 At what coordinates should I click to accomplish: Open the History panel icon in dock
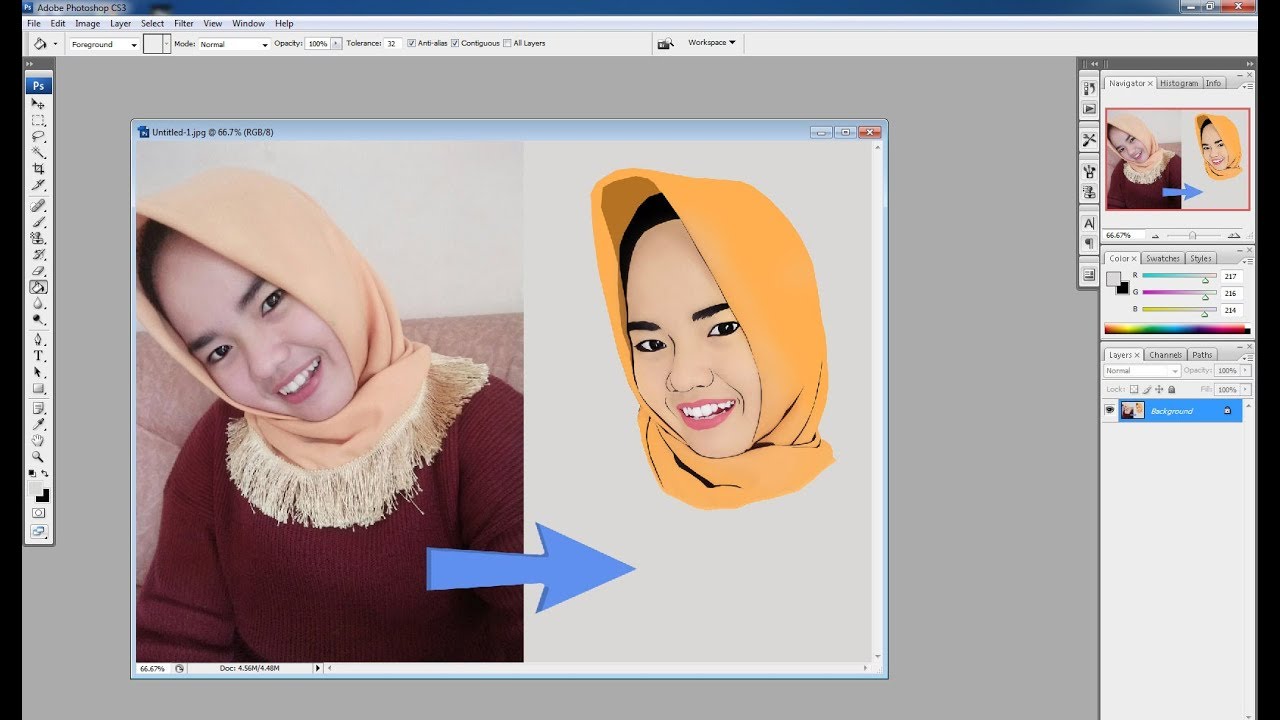[1089, 88]
